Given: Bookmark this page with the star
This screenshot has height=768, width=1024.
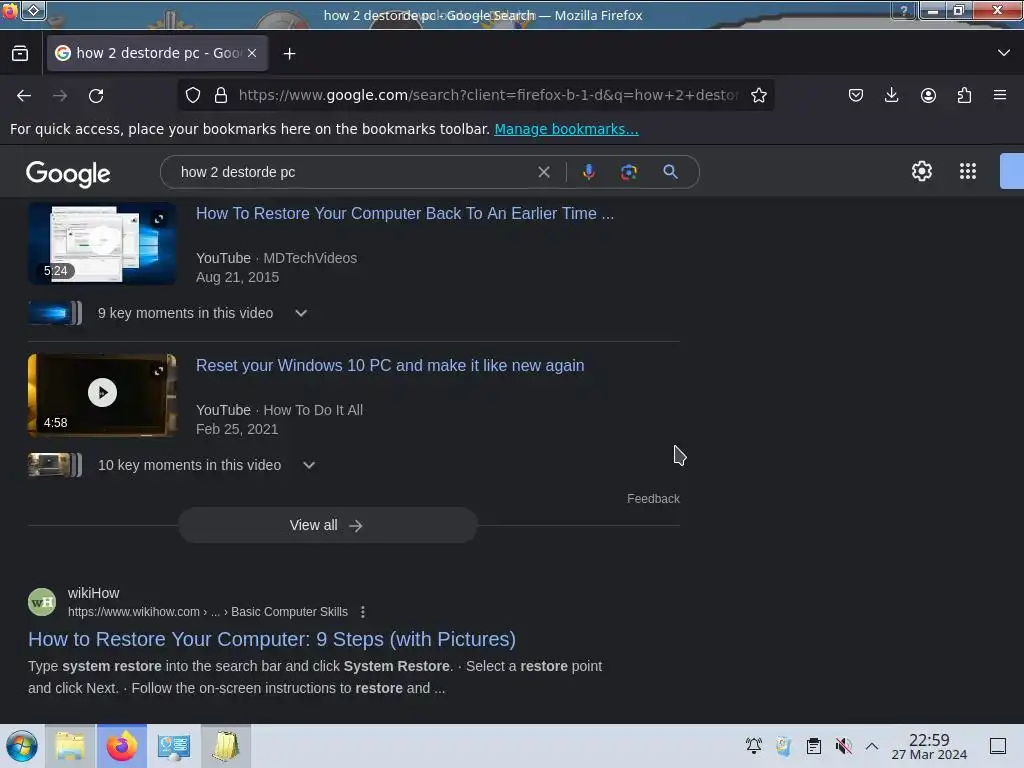Looking at the screenshot, I should (x=758, y=95).
